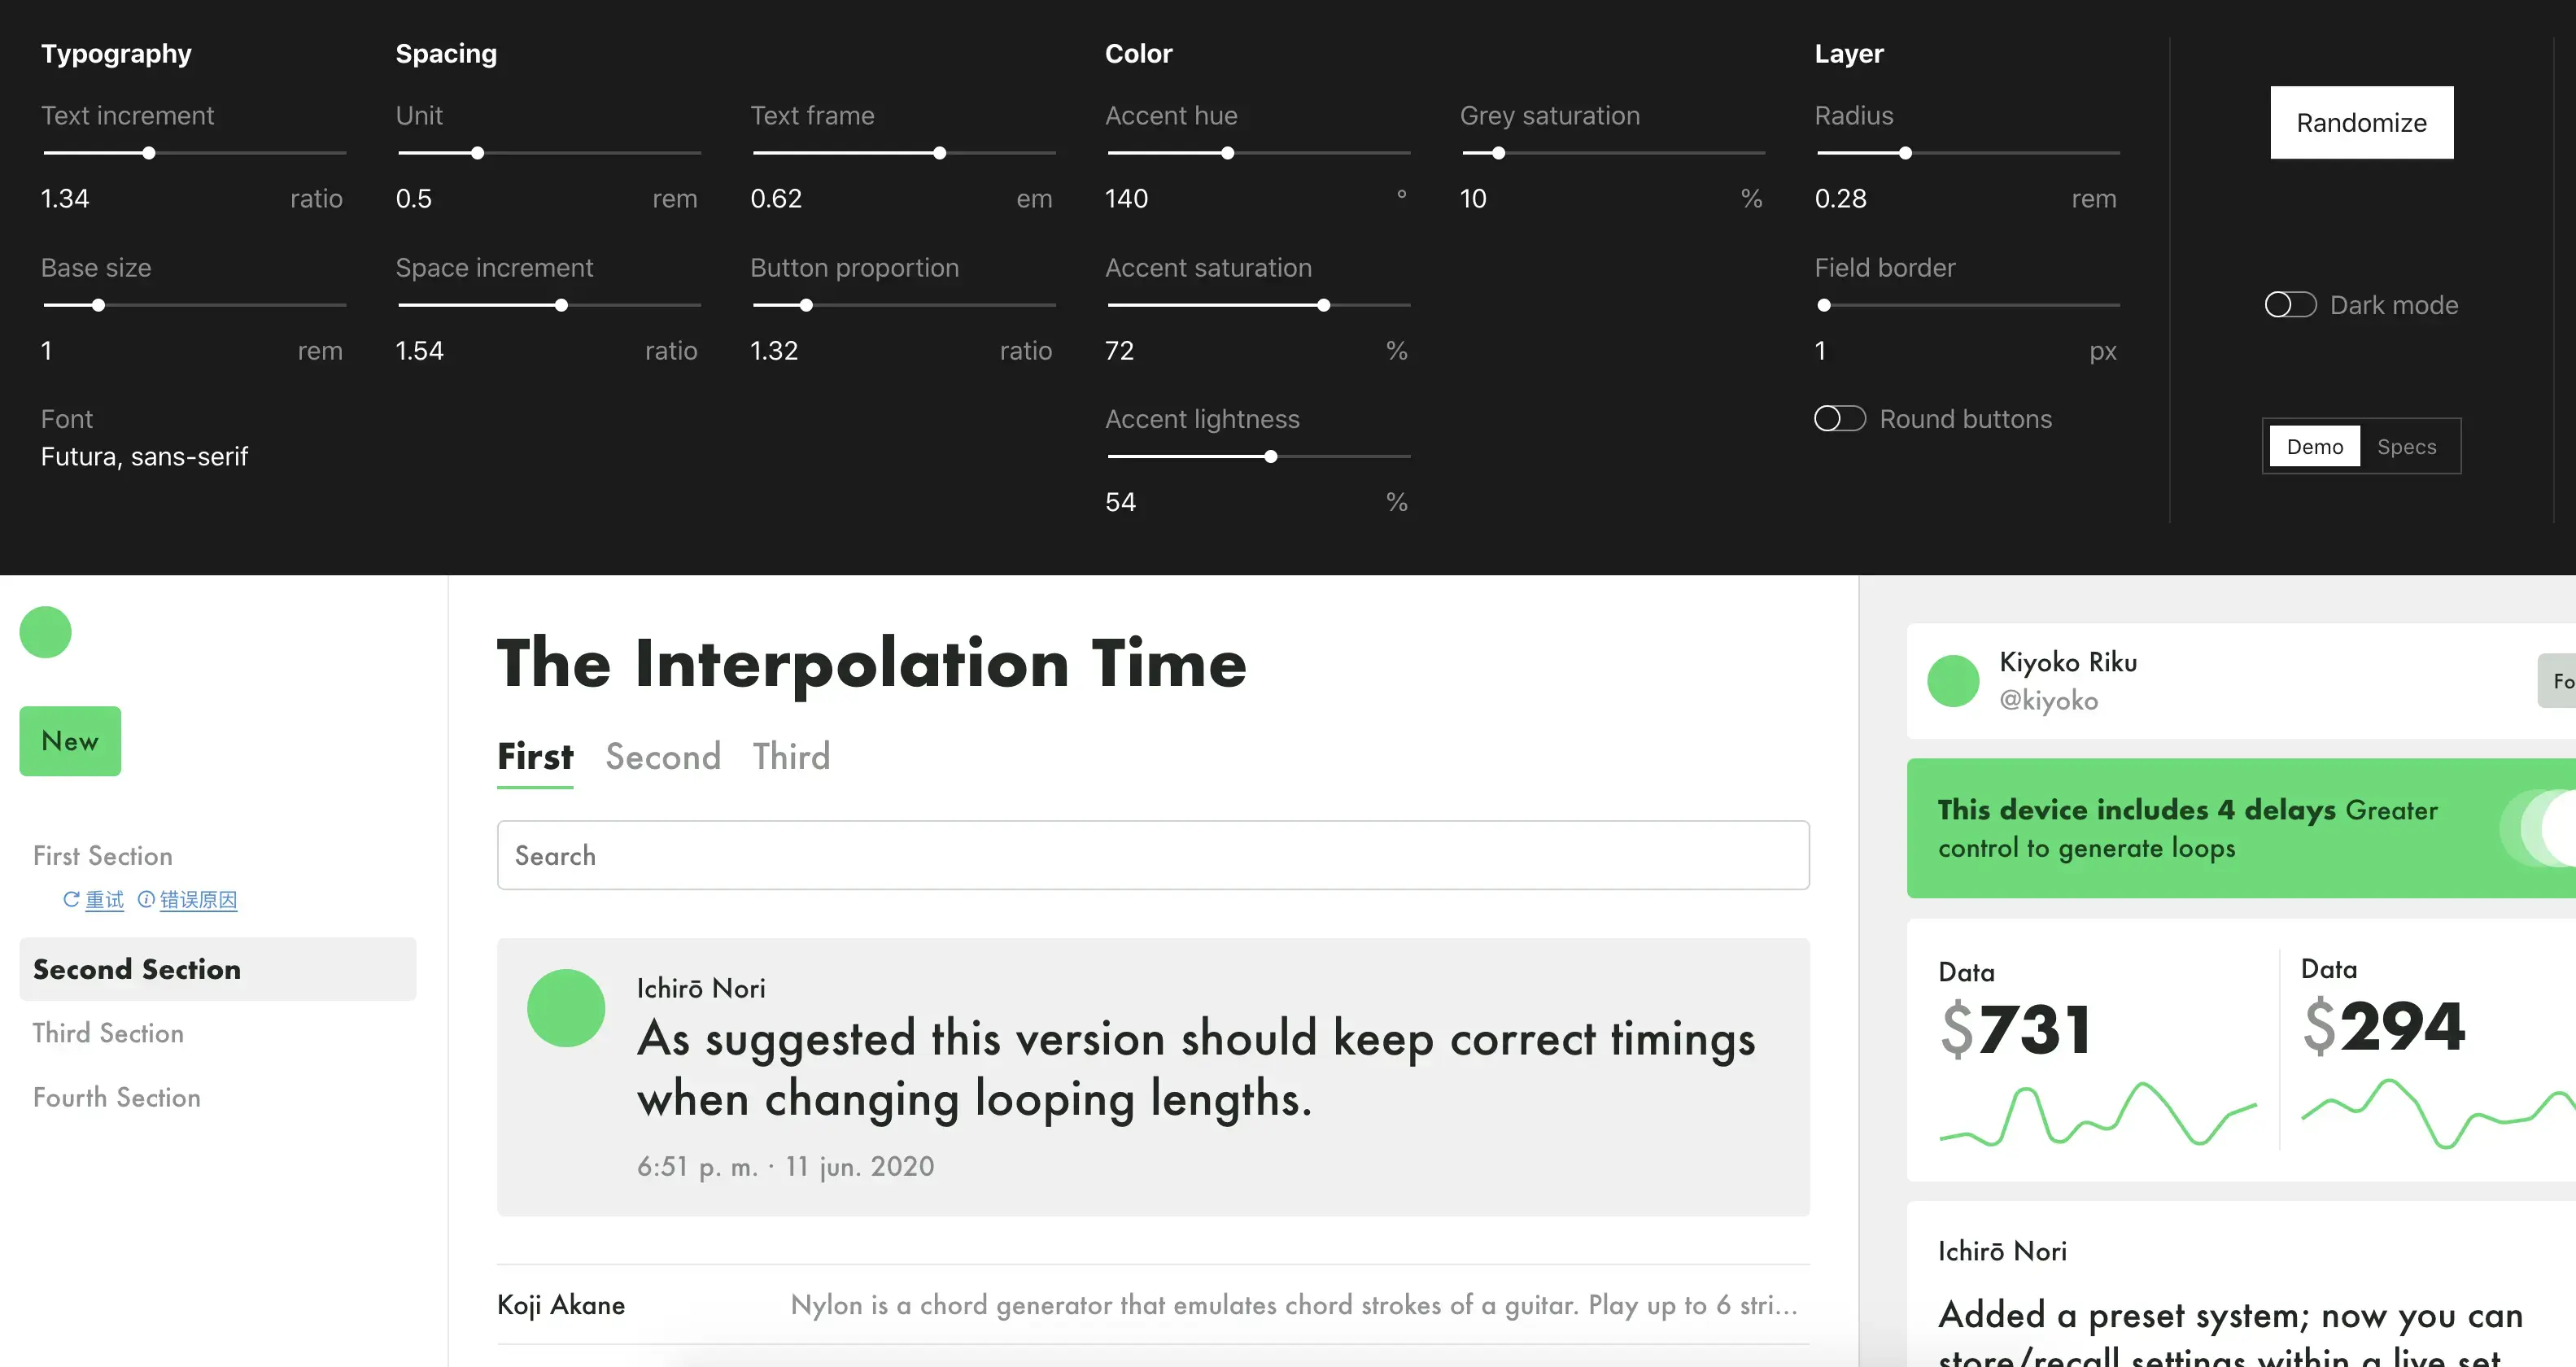Viewport: 2576px width, 1367px height.
Task: Open the Third tab
Action: click(791, 757)
